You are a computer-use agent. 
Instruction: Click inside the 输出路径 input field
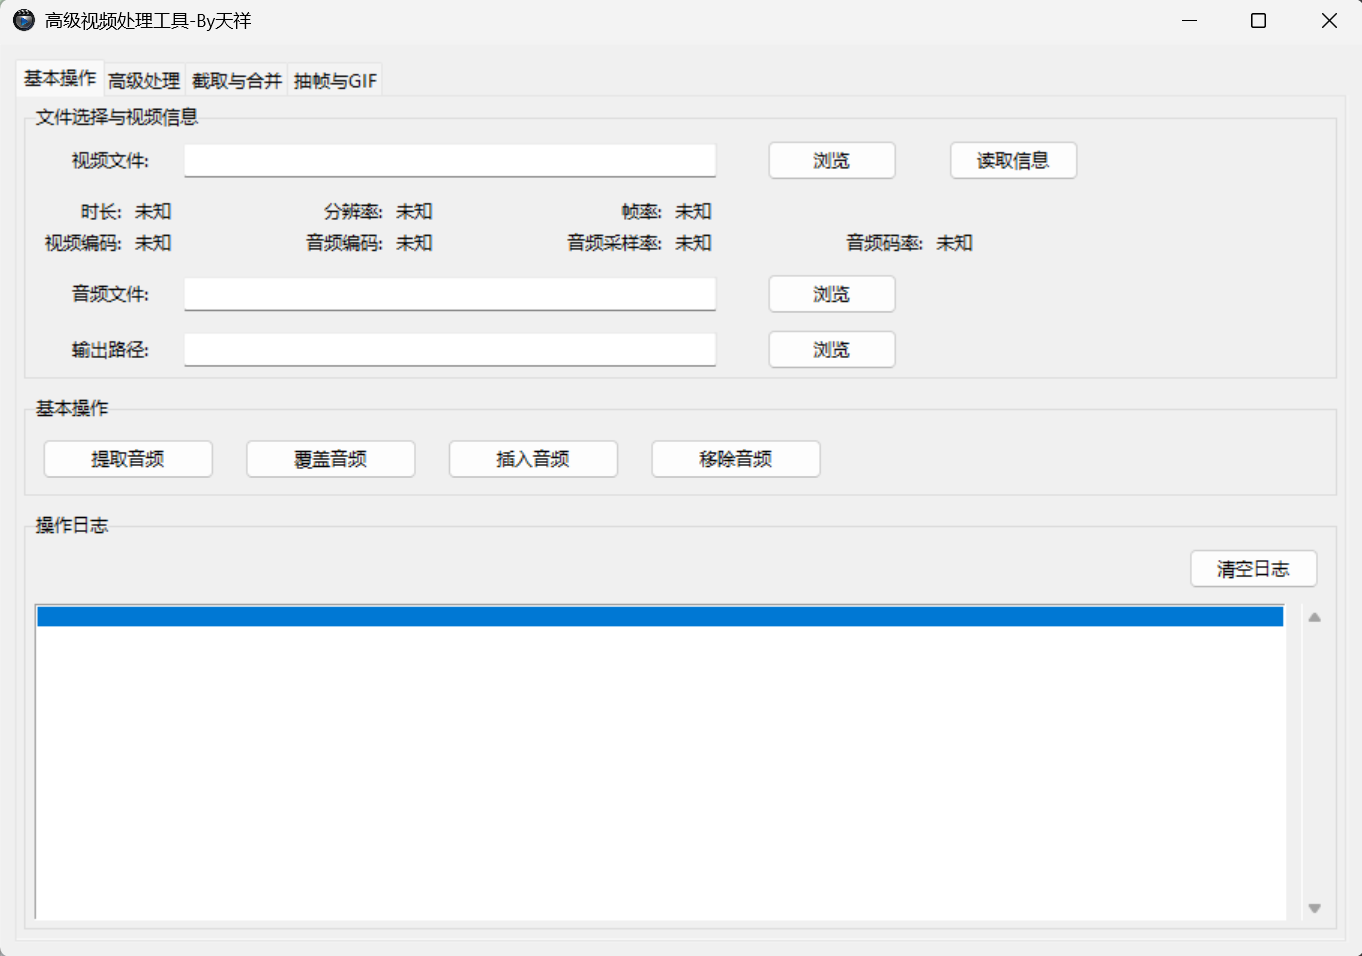(450, 349)
